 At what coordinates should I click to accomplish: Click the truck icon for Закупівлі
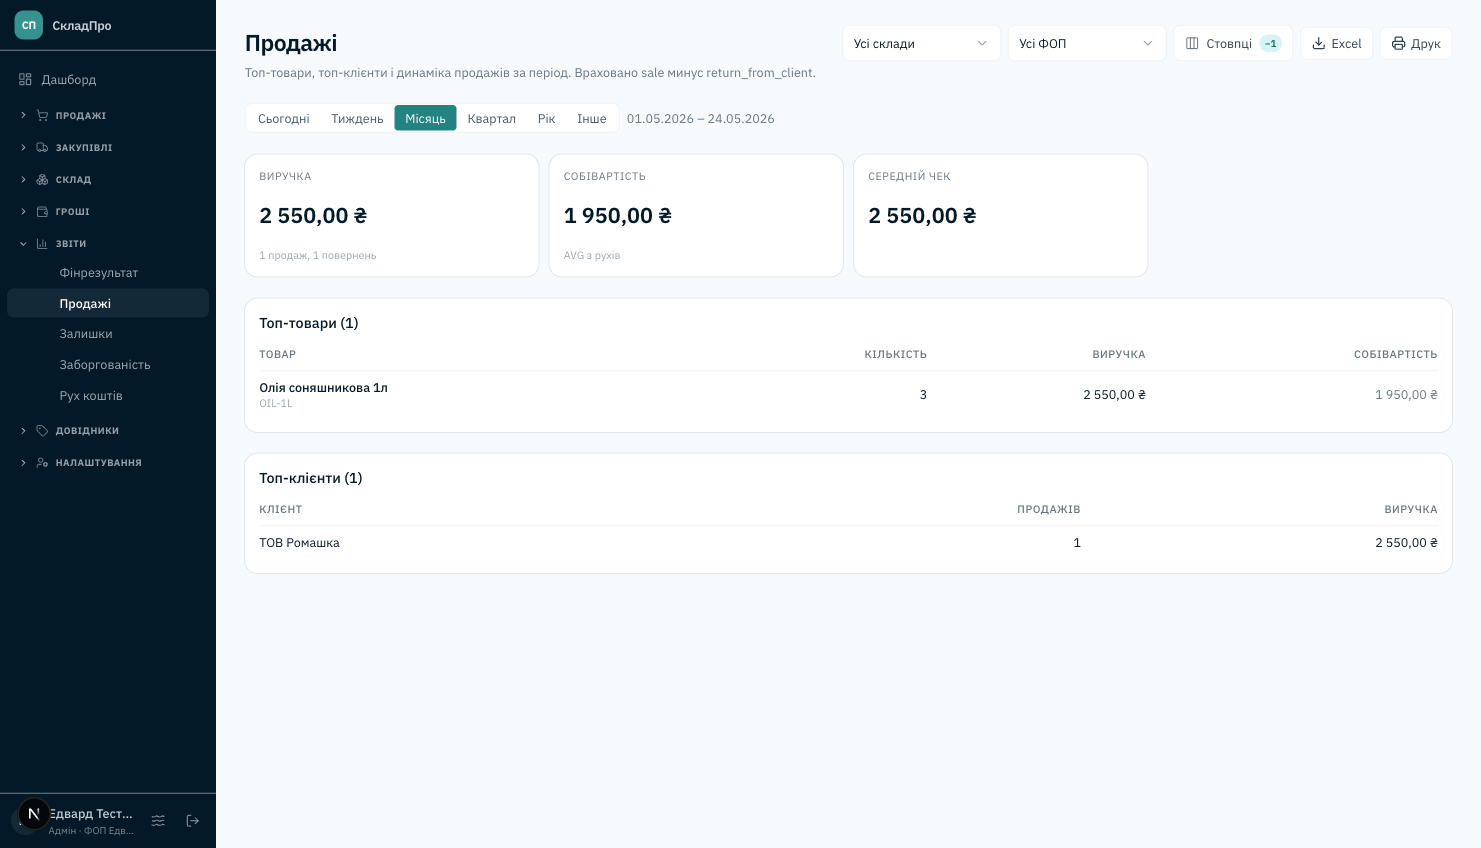pyautogui.click(x=42, y=147)
